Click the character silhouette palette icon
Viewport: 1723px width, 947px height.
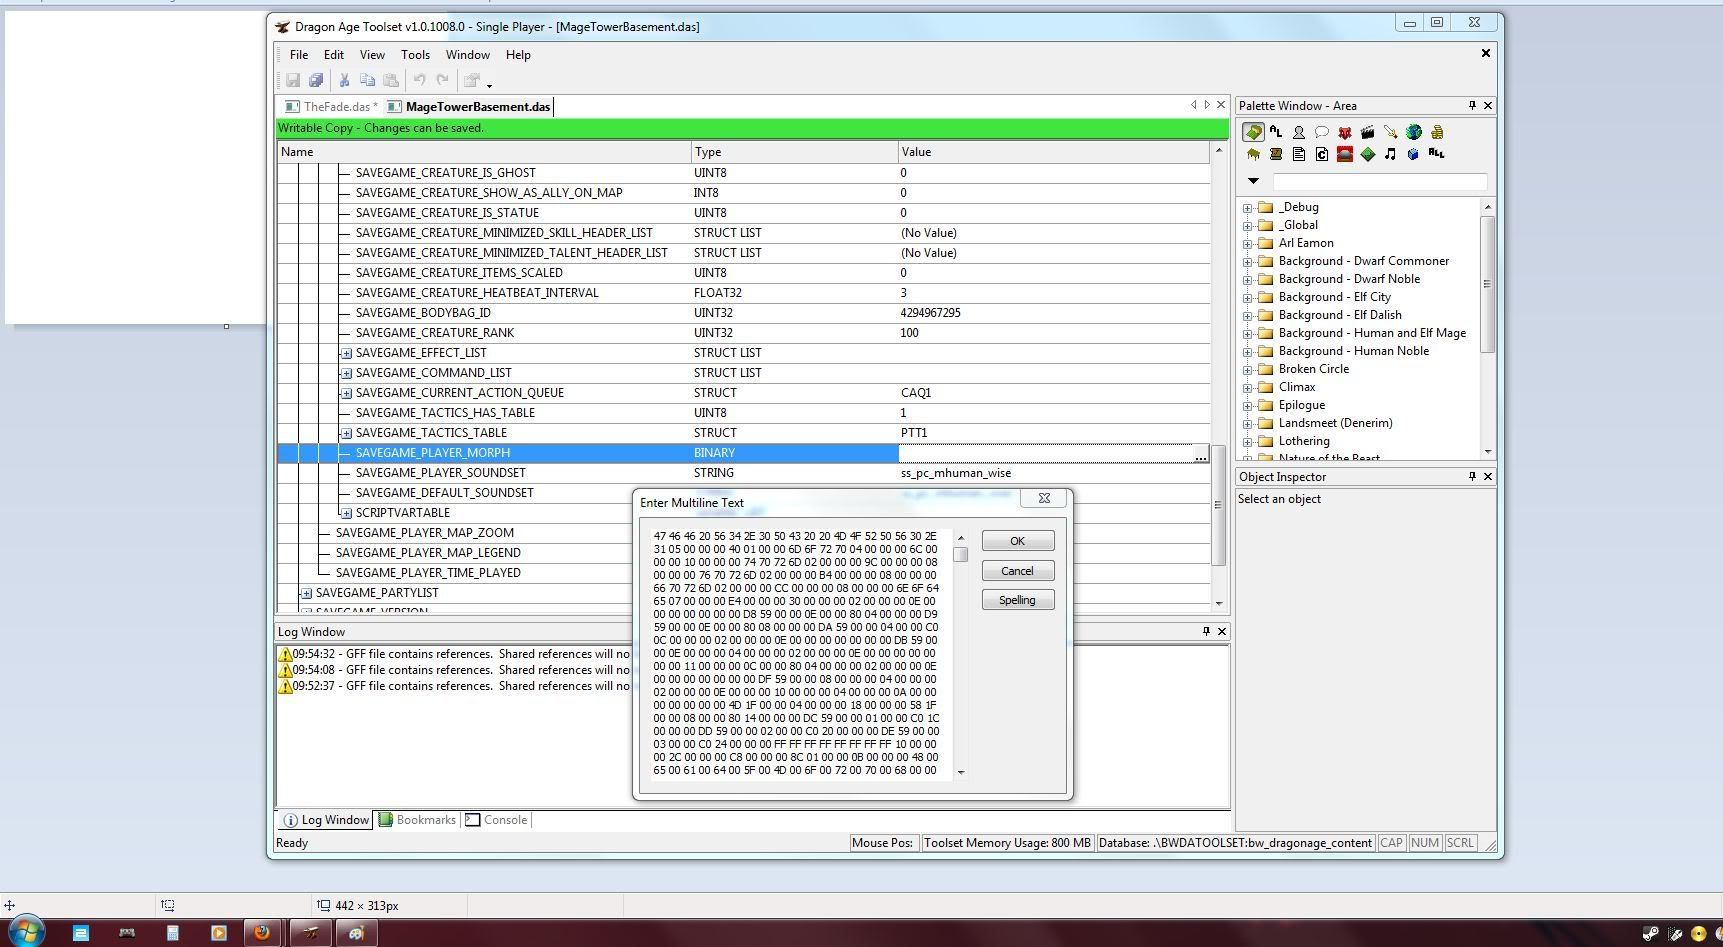pos(1298,132)
